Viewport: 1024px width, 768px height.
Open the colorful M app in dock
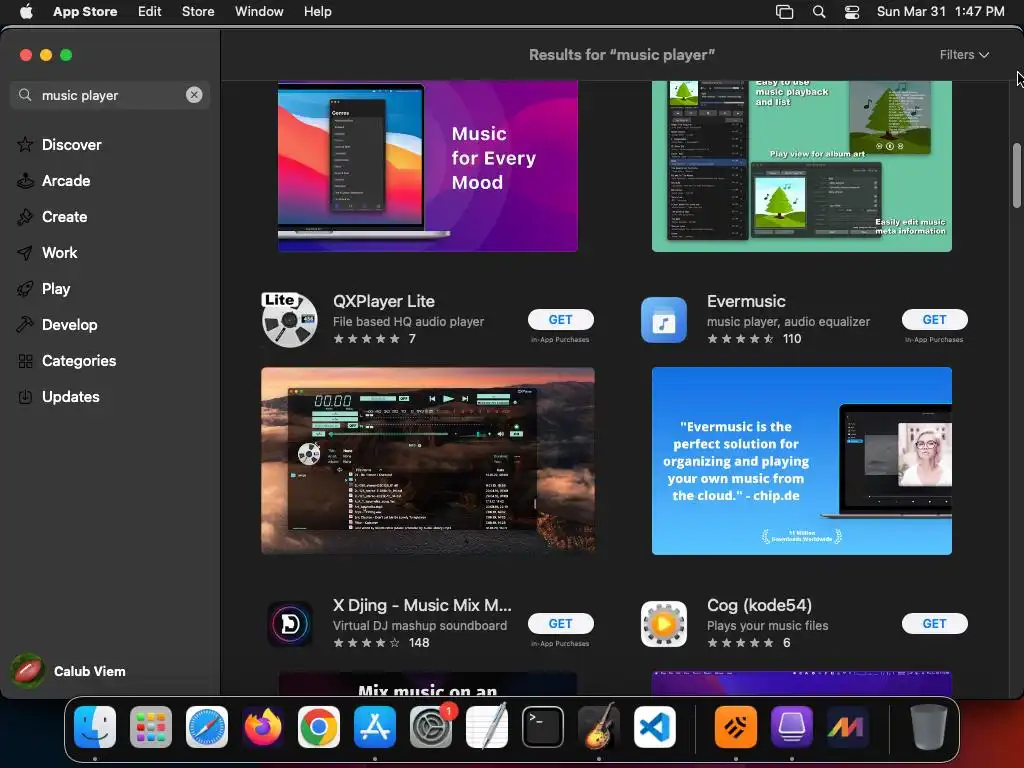tap(847, 727)
